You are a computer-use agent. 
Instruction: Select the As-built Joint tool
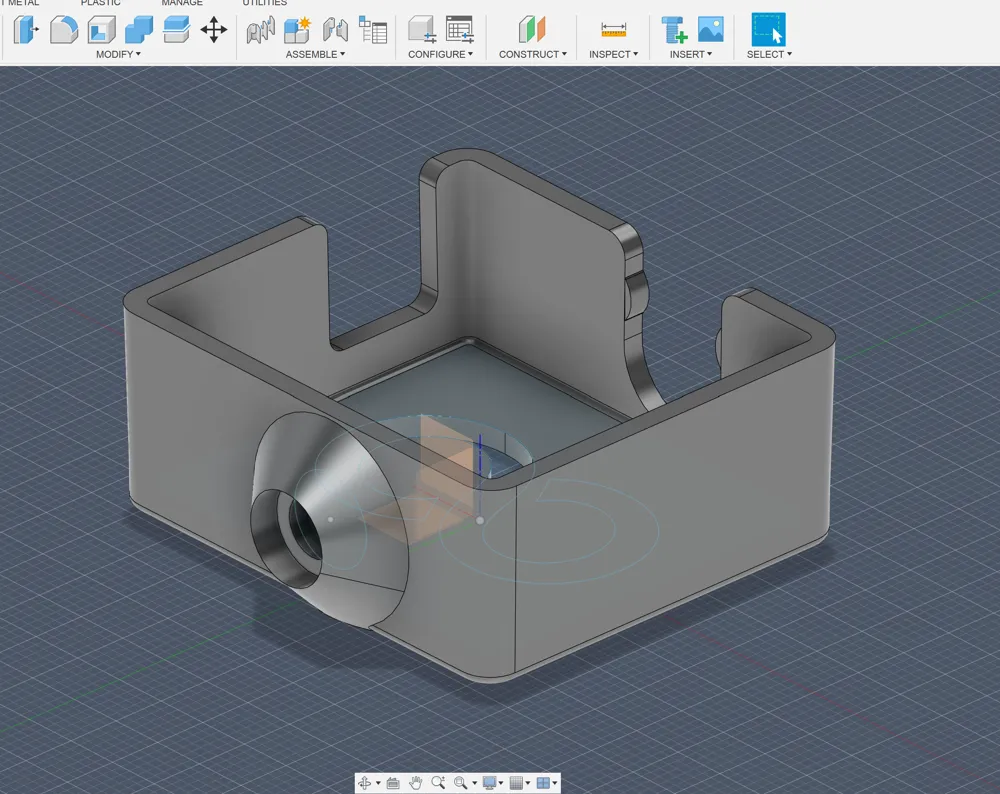335,30
